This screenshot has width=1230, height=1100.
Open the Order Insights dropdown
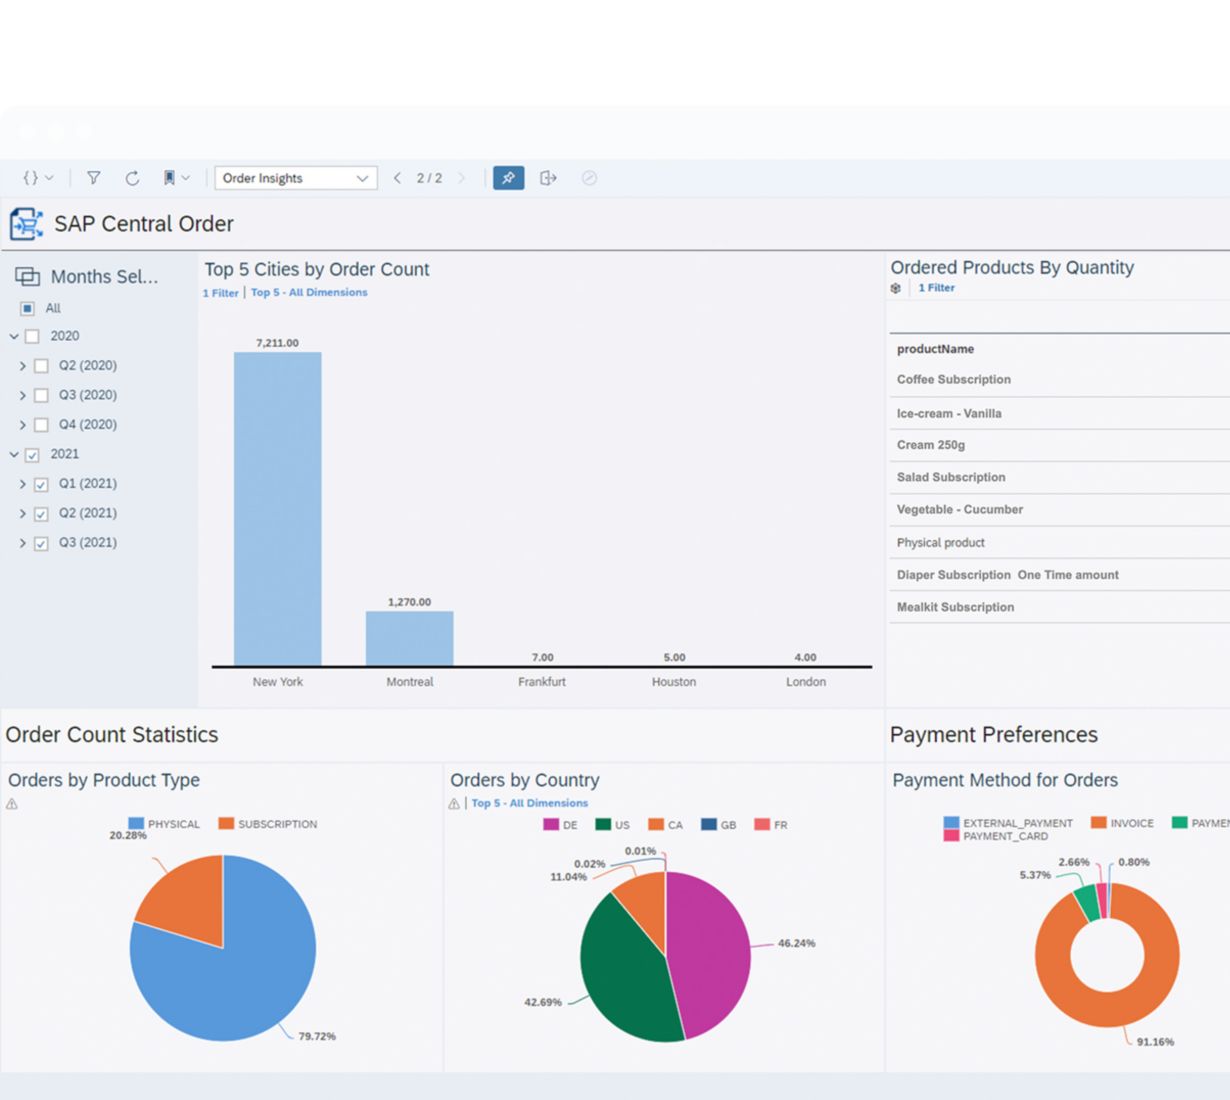point(296,178)
